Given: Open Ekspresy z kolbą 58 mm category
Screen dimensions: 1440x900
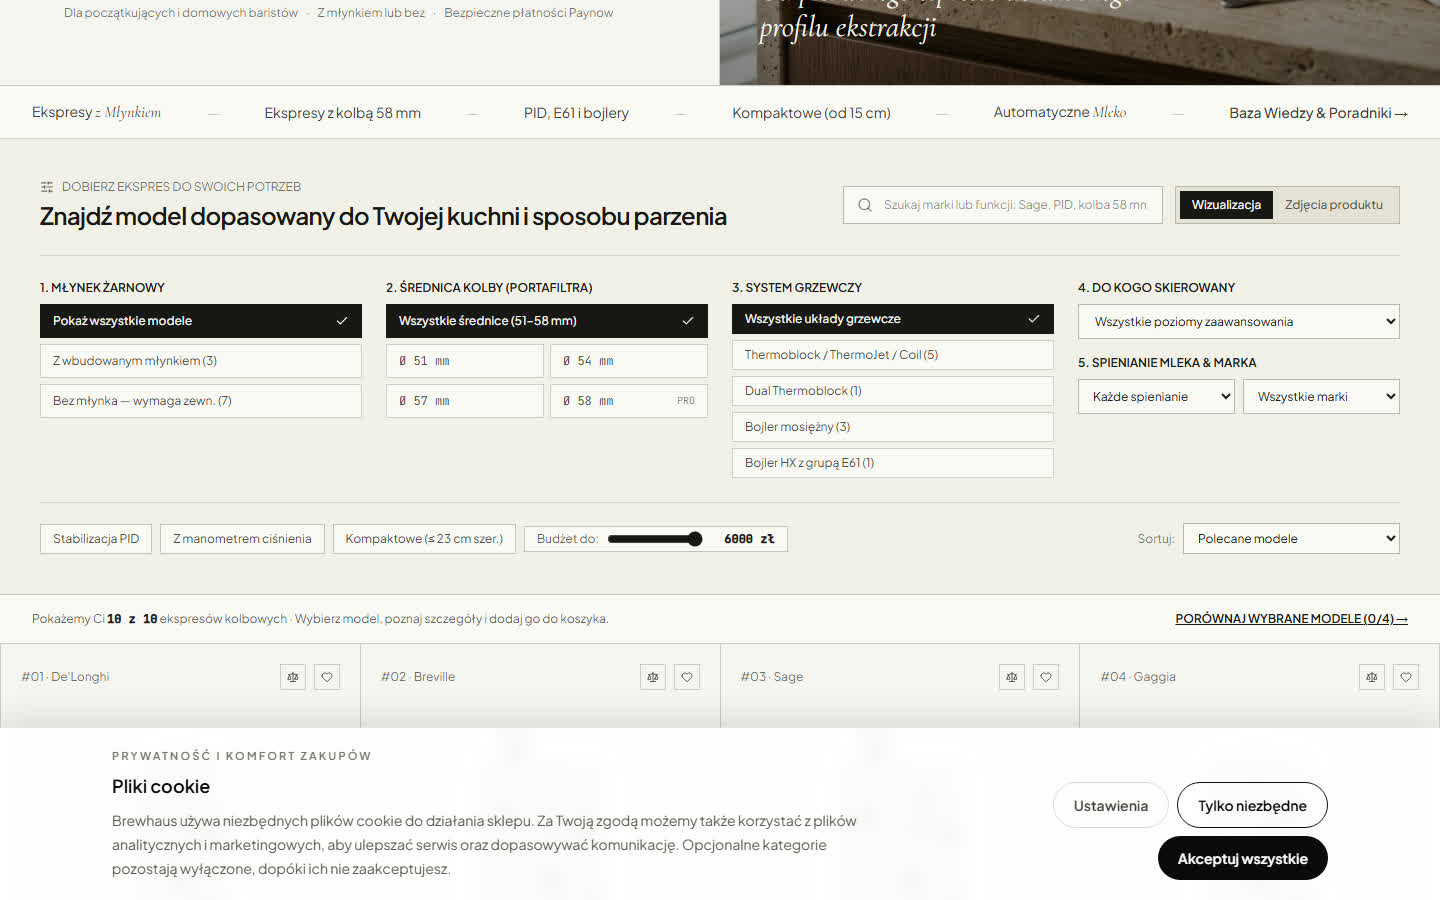Looking at the screenshot, I should (342, 113).
